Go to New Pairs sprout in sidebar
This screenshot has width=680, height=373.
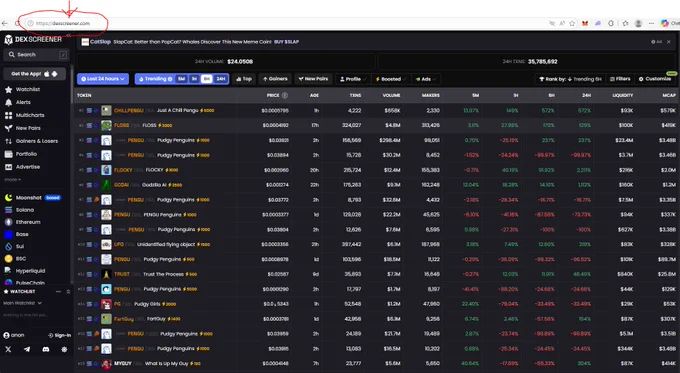tap(8, 128)
